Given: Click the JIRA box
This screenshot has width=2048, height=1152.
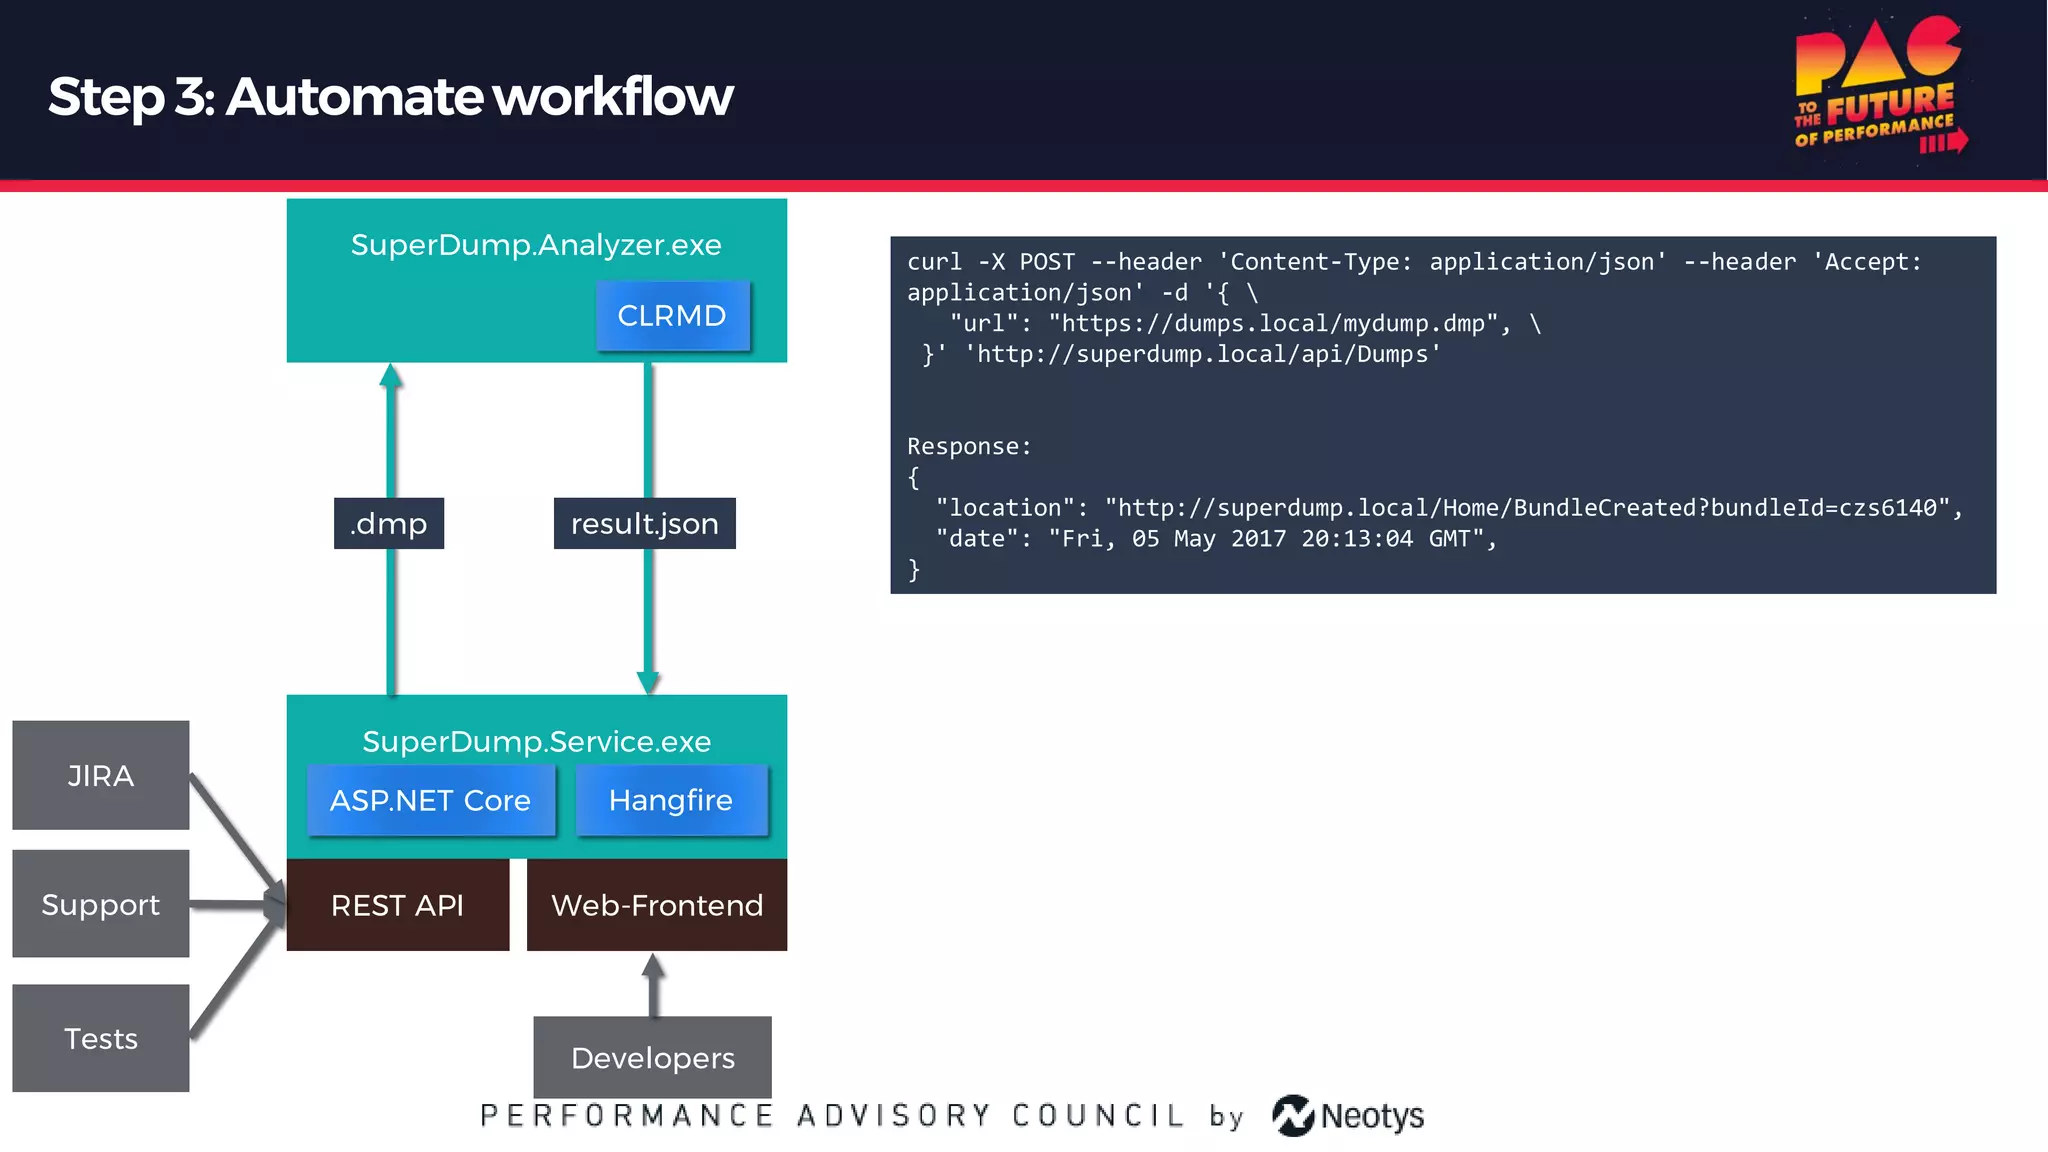Looking at the screenshot, I should 101,775.
